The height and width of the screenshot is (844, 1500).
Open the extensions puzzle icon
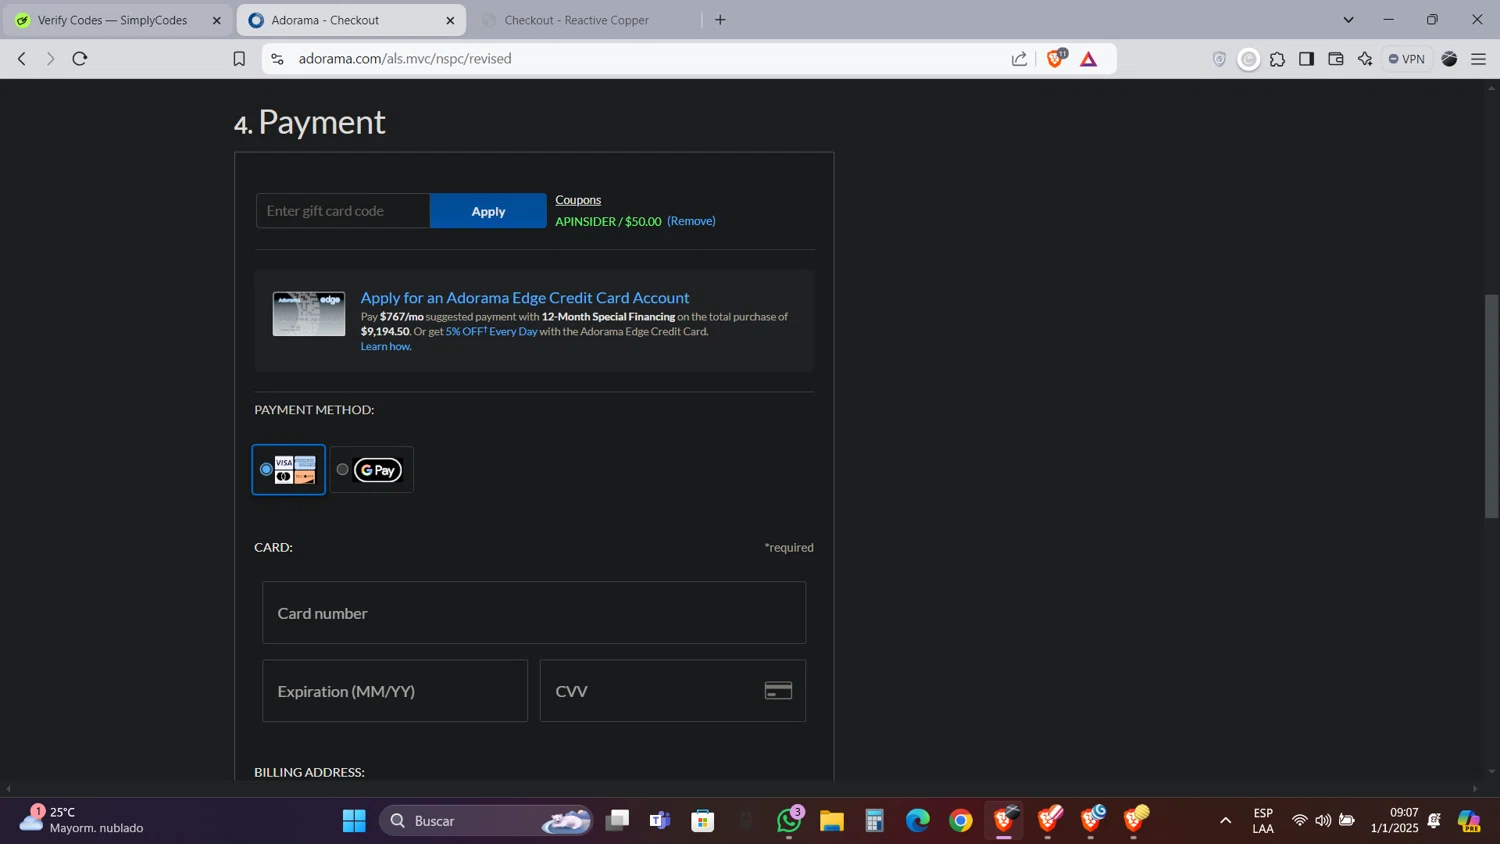point(1277,59)
